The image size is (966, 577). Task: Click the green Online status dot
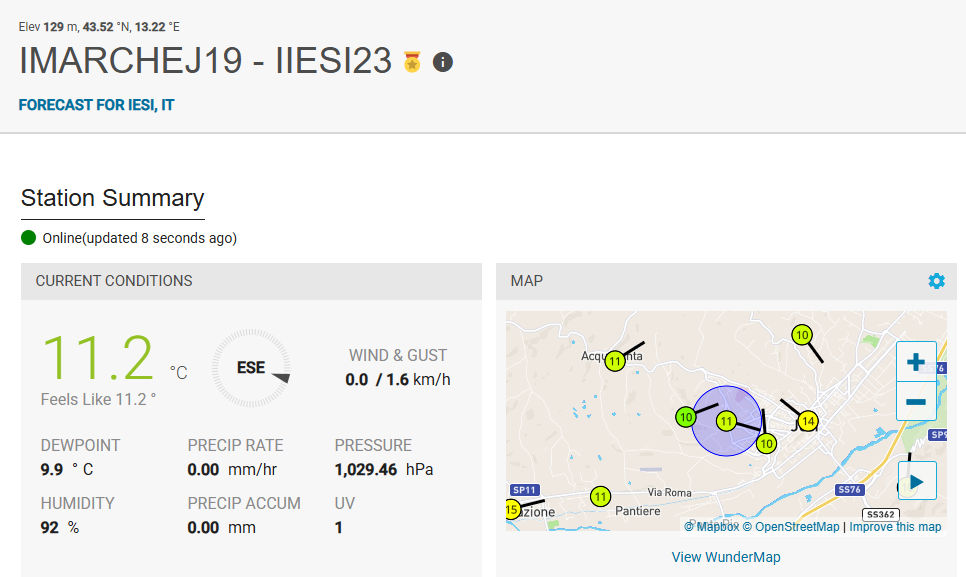[29, 238]
